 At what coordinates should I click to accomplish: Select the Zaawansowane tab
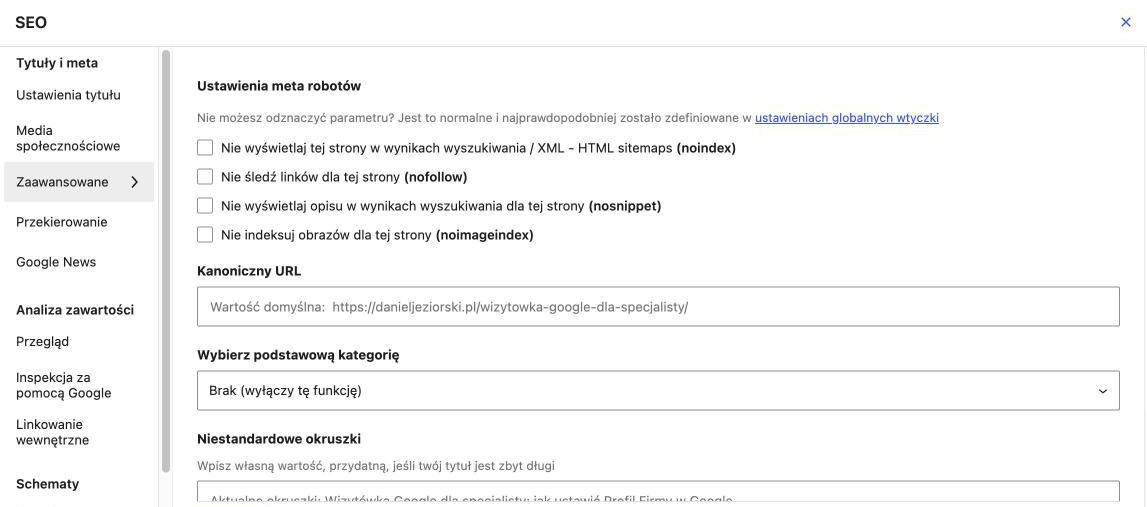(x=79, y=182)
